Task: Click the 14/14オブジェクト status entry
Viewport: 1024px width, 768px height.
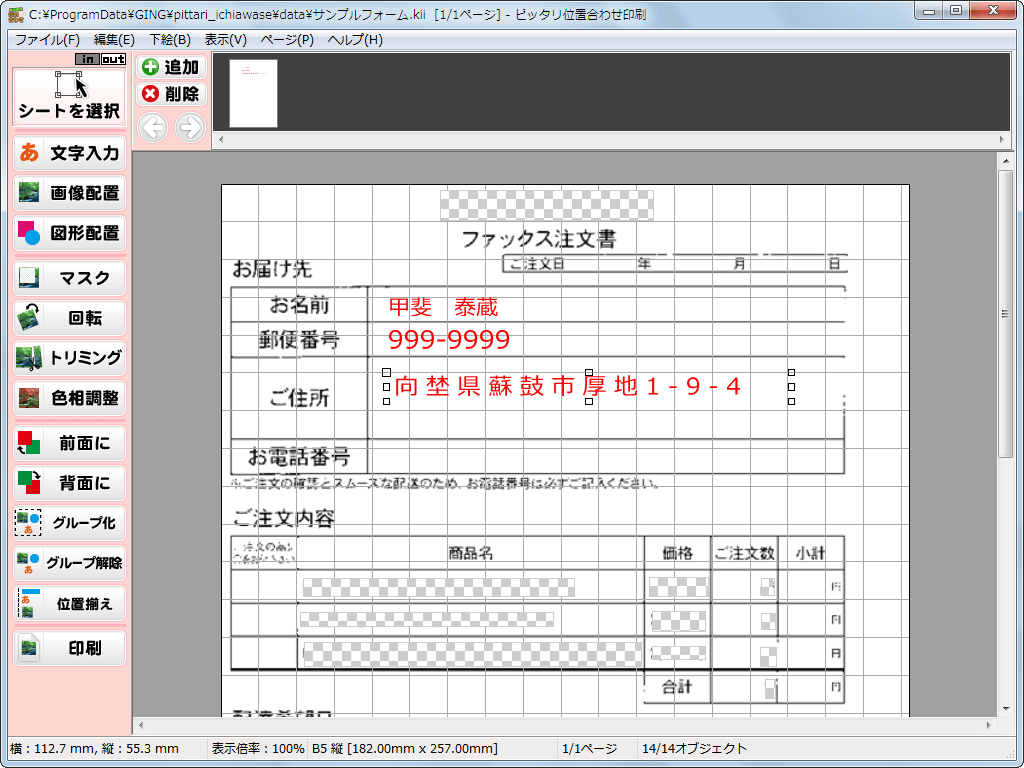Action: [x=694, y=748]
